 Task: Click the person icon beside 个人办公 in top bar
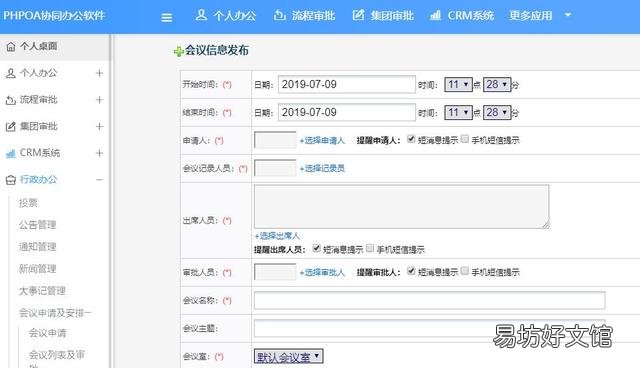201,15
